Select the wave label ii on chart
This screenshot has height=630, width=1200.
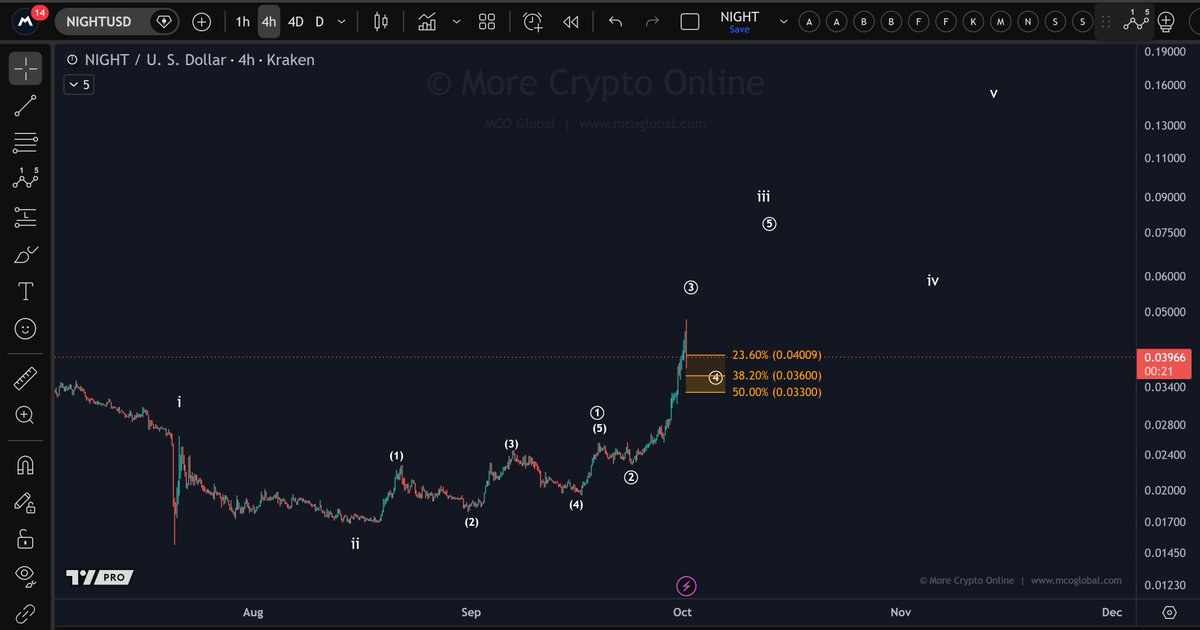pos(355,544)
